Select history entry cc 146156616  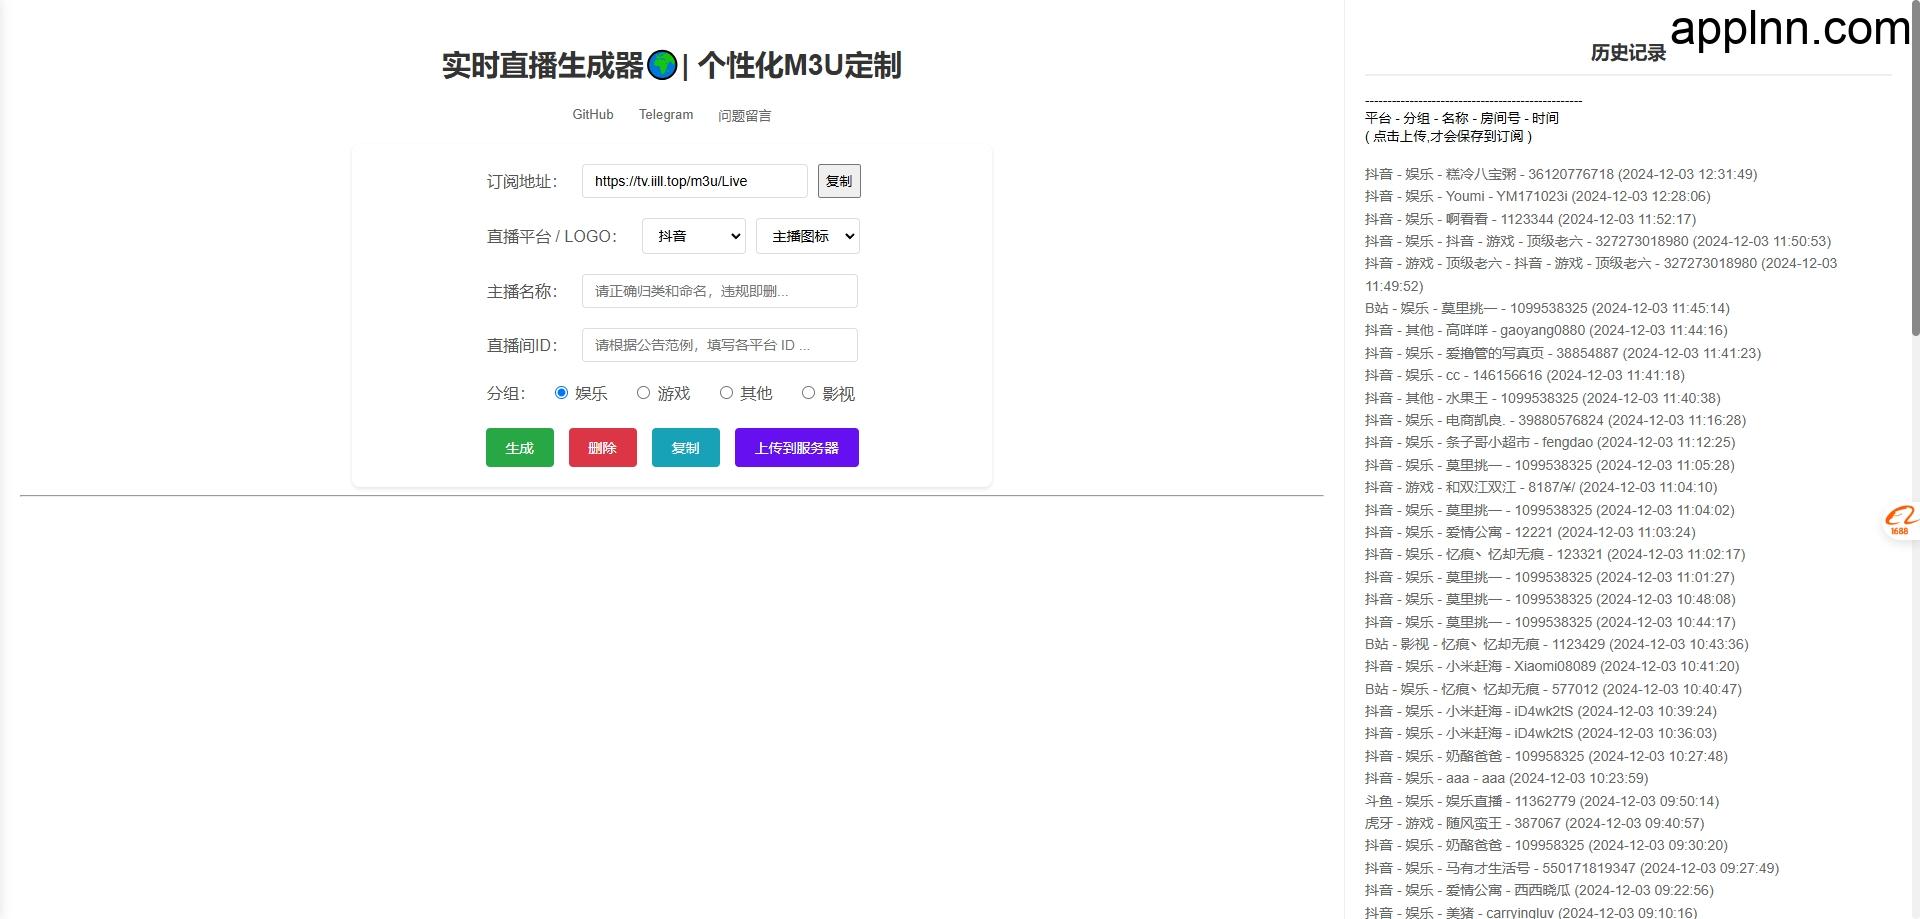coord(1525,375)
